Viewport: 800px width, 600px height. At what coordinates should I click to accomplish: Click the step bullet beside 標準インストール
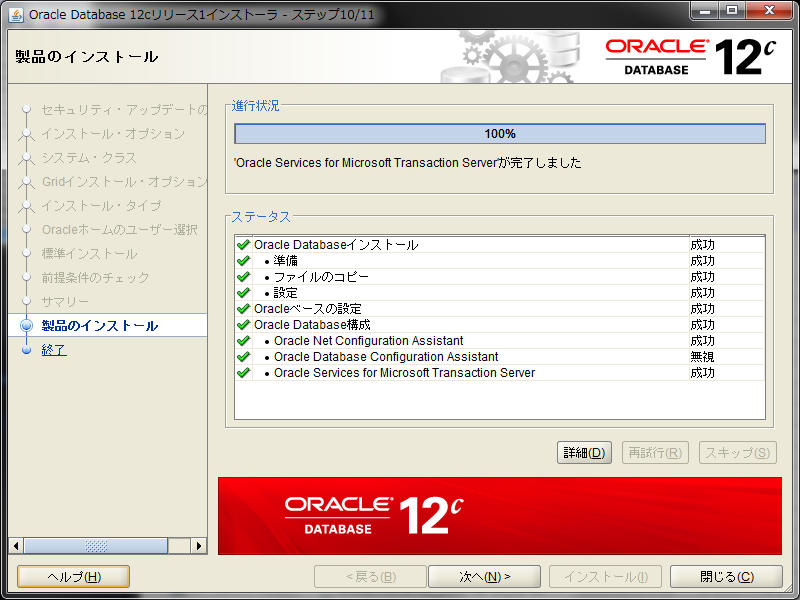pyautogui.click(x=27, y=253)
